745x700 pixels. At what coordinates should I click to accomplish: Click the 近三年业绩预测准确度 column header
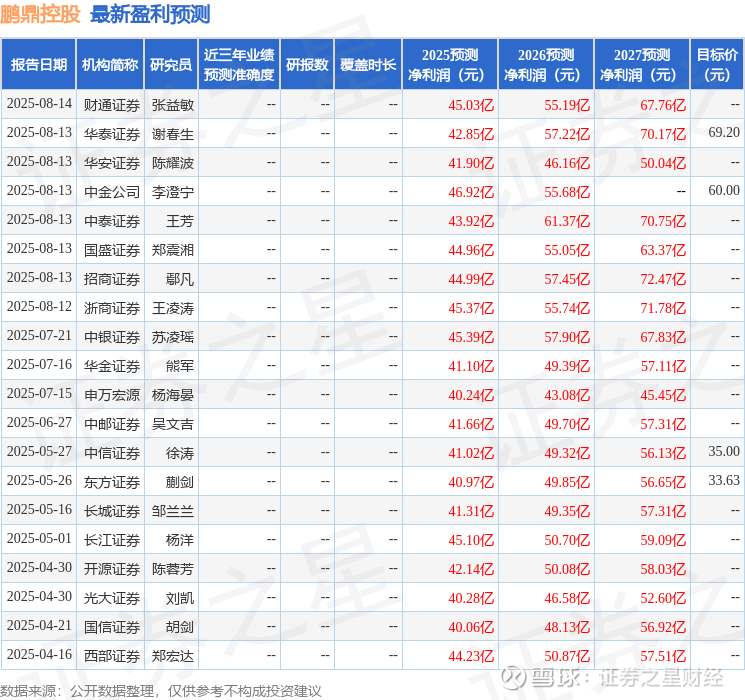(239, 65)
